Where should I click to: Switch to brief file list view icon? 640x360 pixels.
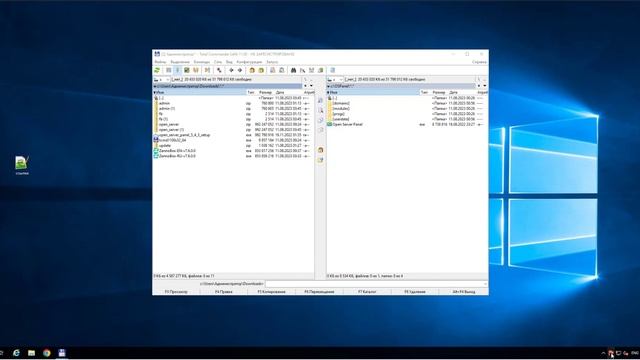(x=169, y=70)
